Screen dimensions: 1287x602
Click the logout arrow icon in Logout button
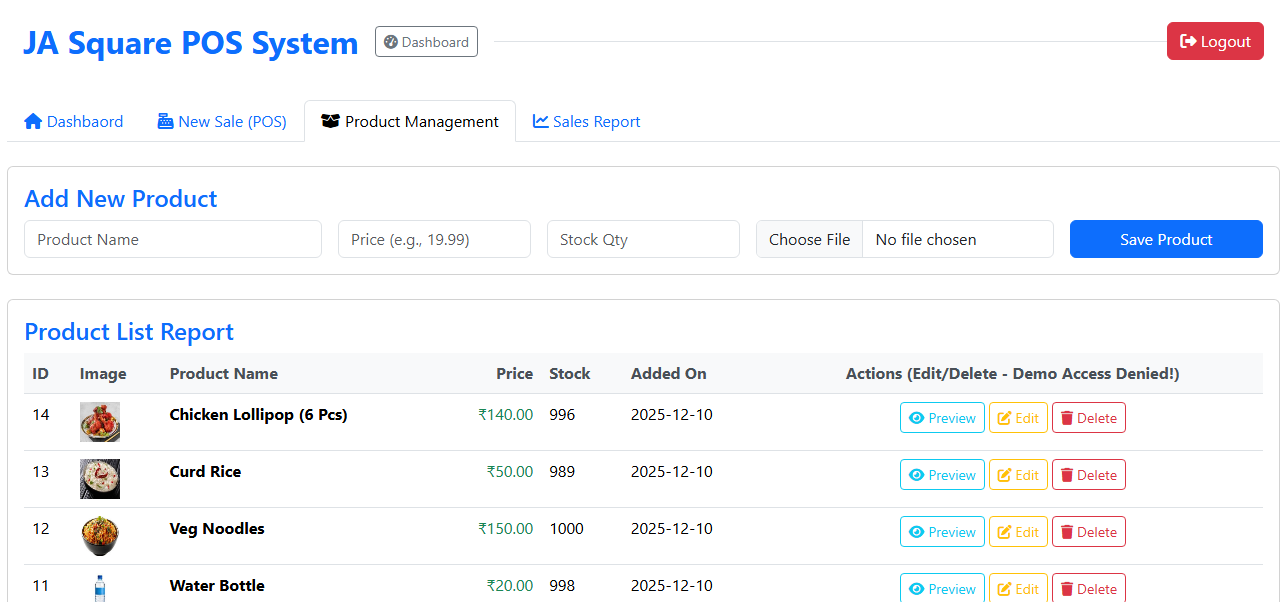point(1189,40)
